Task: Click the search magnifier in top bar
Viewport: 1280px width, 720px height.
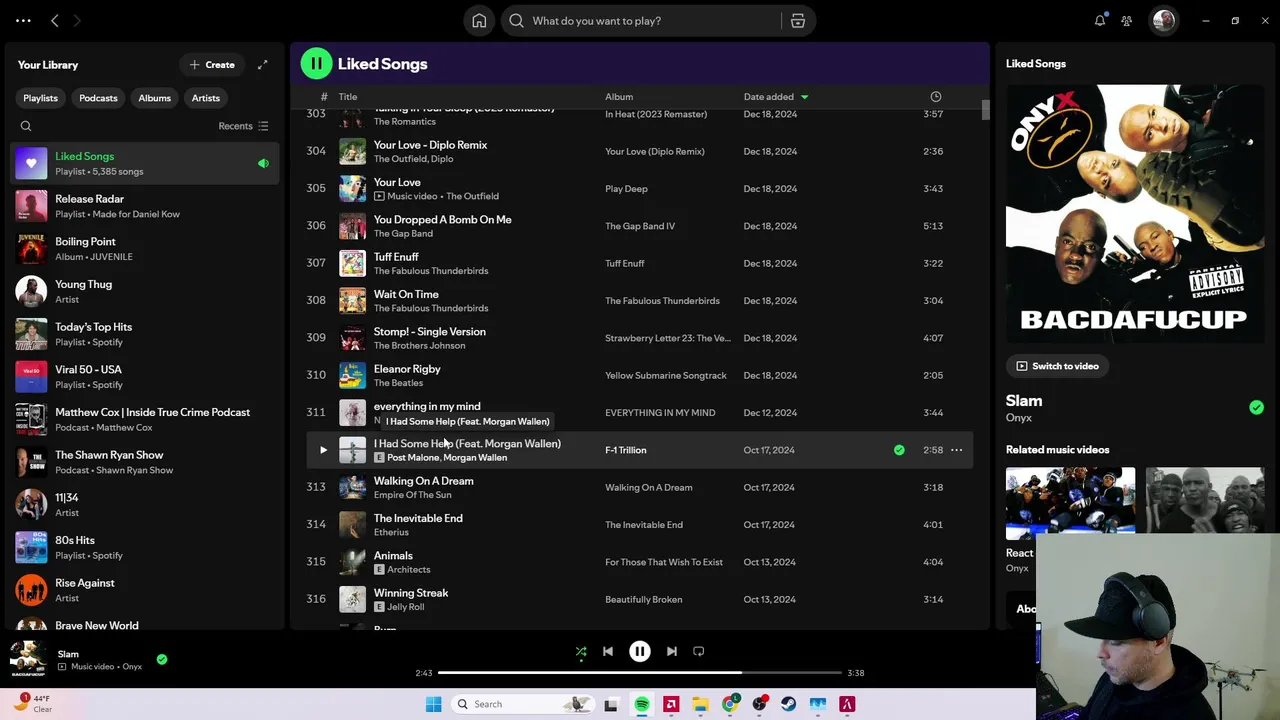Action: pos(516,21)
